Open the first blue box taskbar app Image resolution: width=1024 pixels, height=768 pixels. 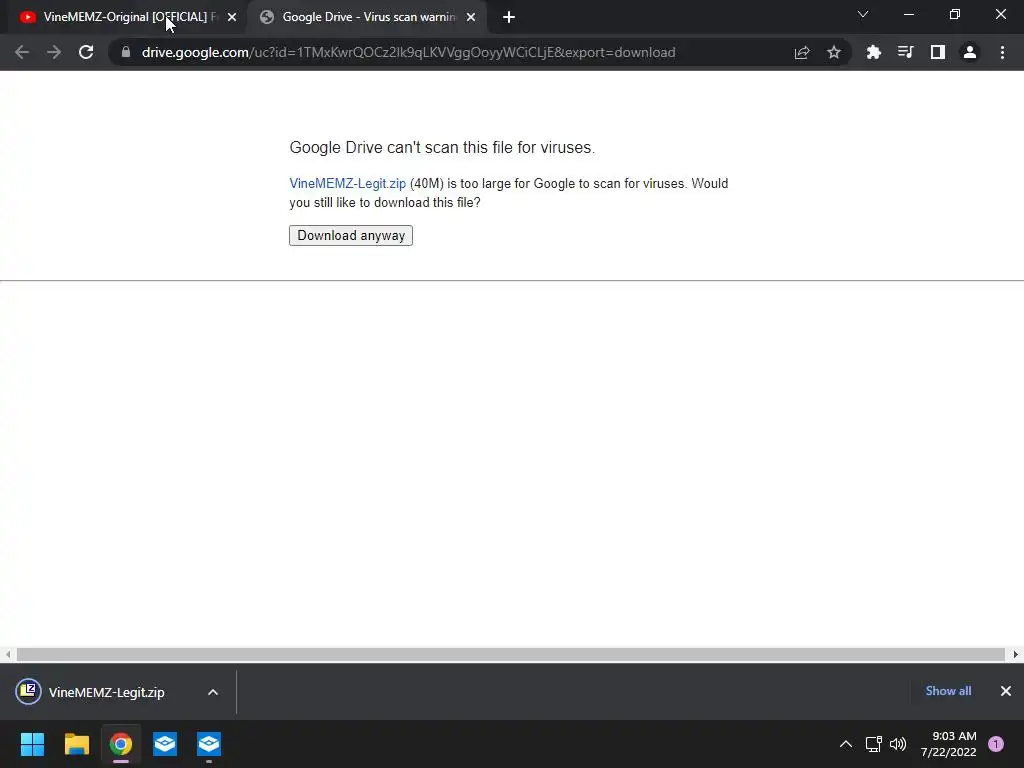coord(165,744)
